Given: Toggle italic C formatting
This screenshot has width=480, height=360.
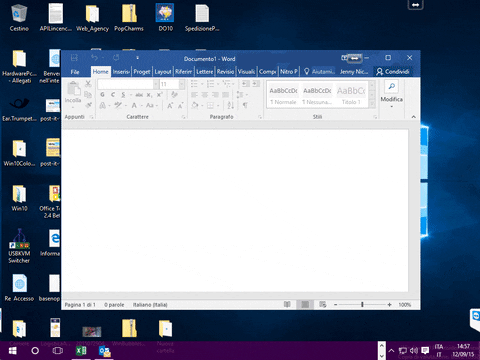Looking at the screenshot, I should pos(113,95).
